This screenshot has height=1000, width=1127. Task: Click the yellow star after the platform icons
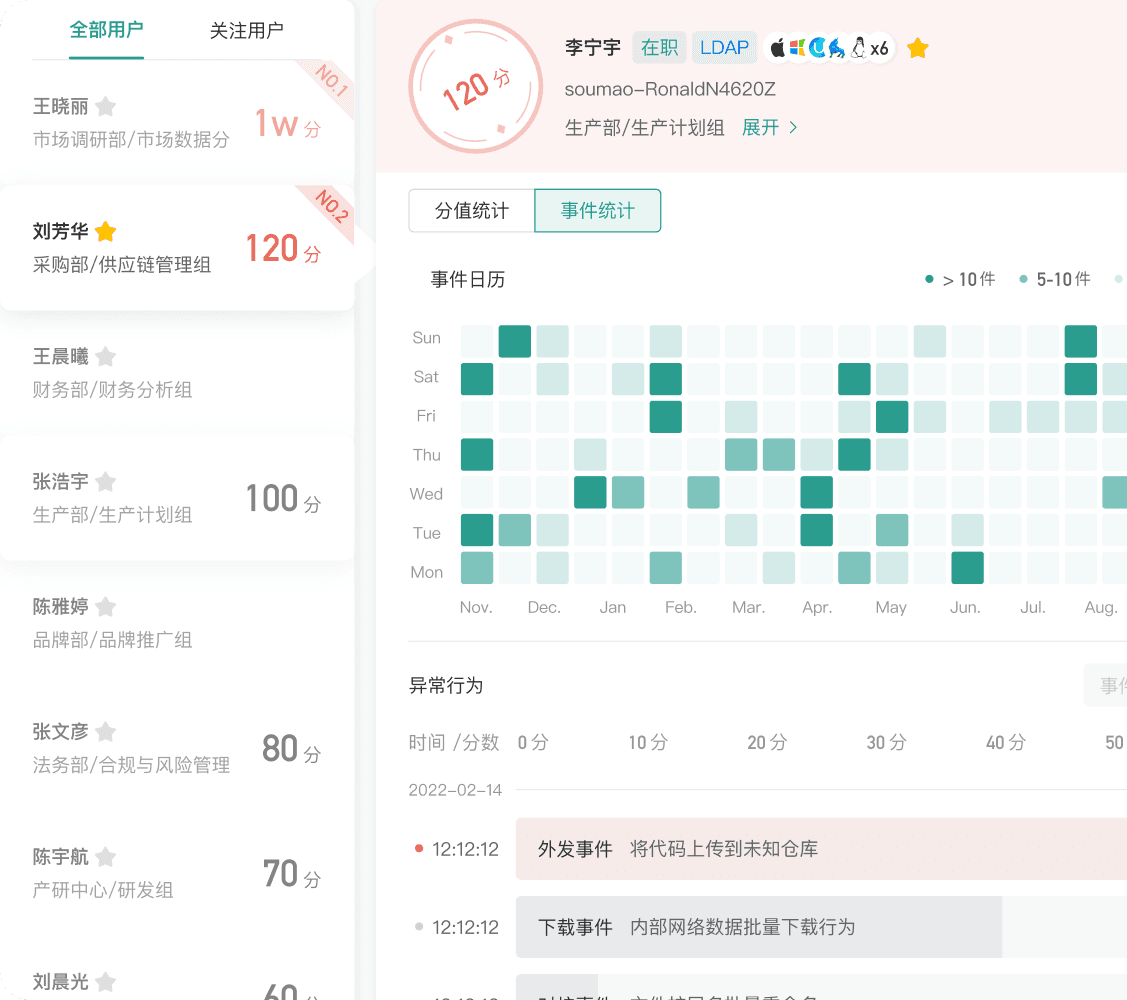point(917,47)
